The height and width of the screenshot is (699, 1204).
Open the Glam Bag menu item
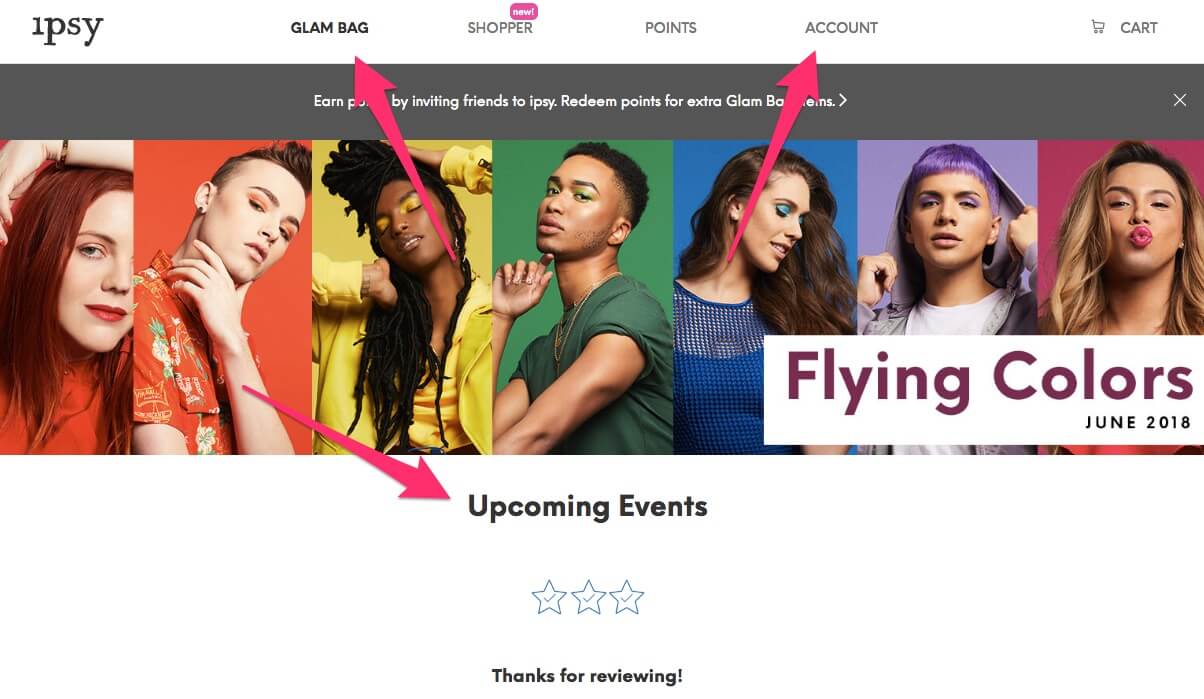[x=330, y=28]
